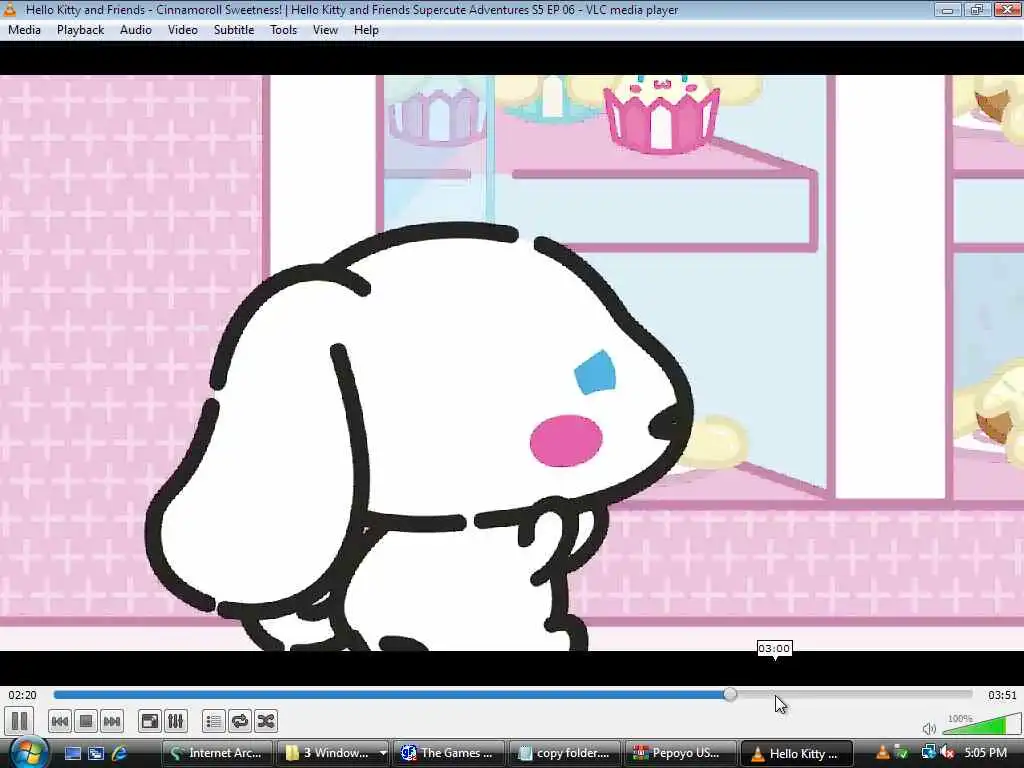This screenshot has height=768, width=1024.
Task: Show the playlist
Action: 214,721
